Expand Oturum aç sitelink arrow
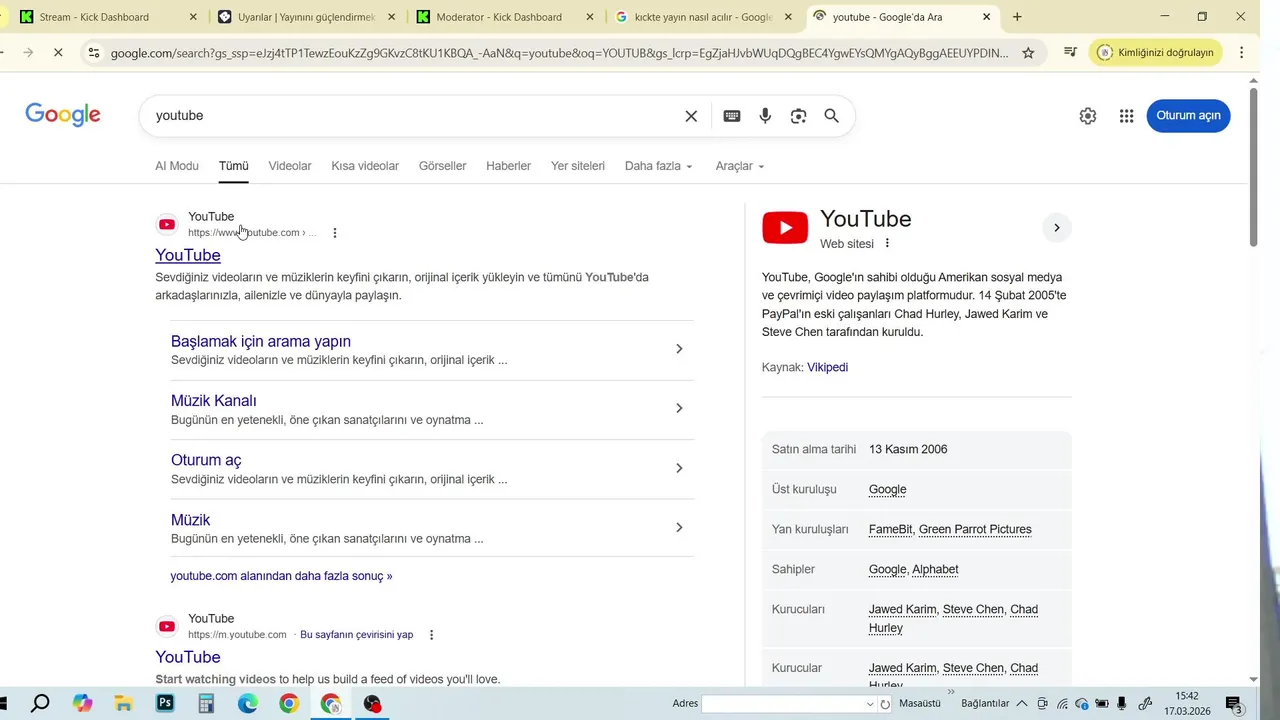Image resolution: width=1280 pixels, height=720 pixels. (679, 468)
